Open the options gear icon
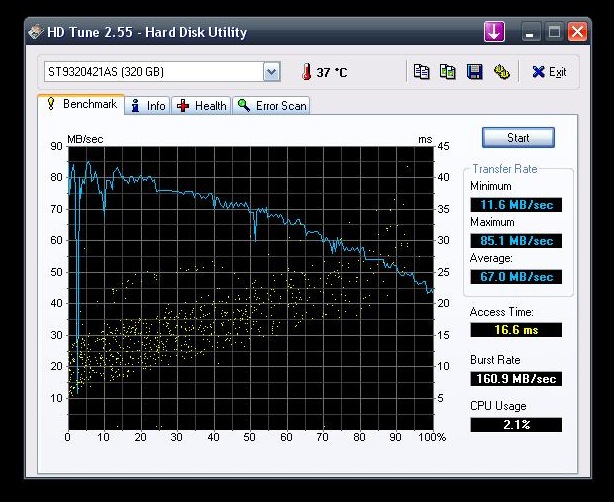 (501, 72)
